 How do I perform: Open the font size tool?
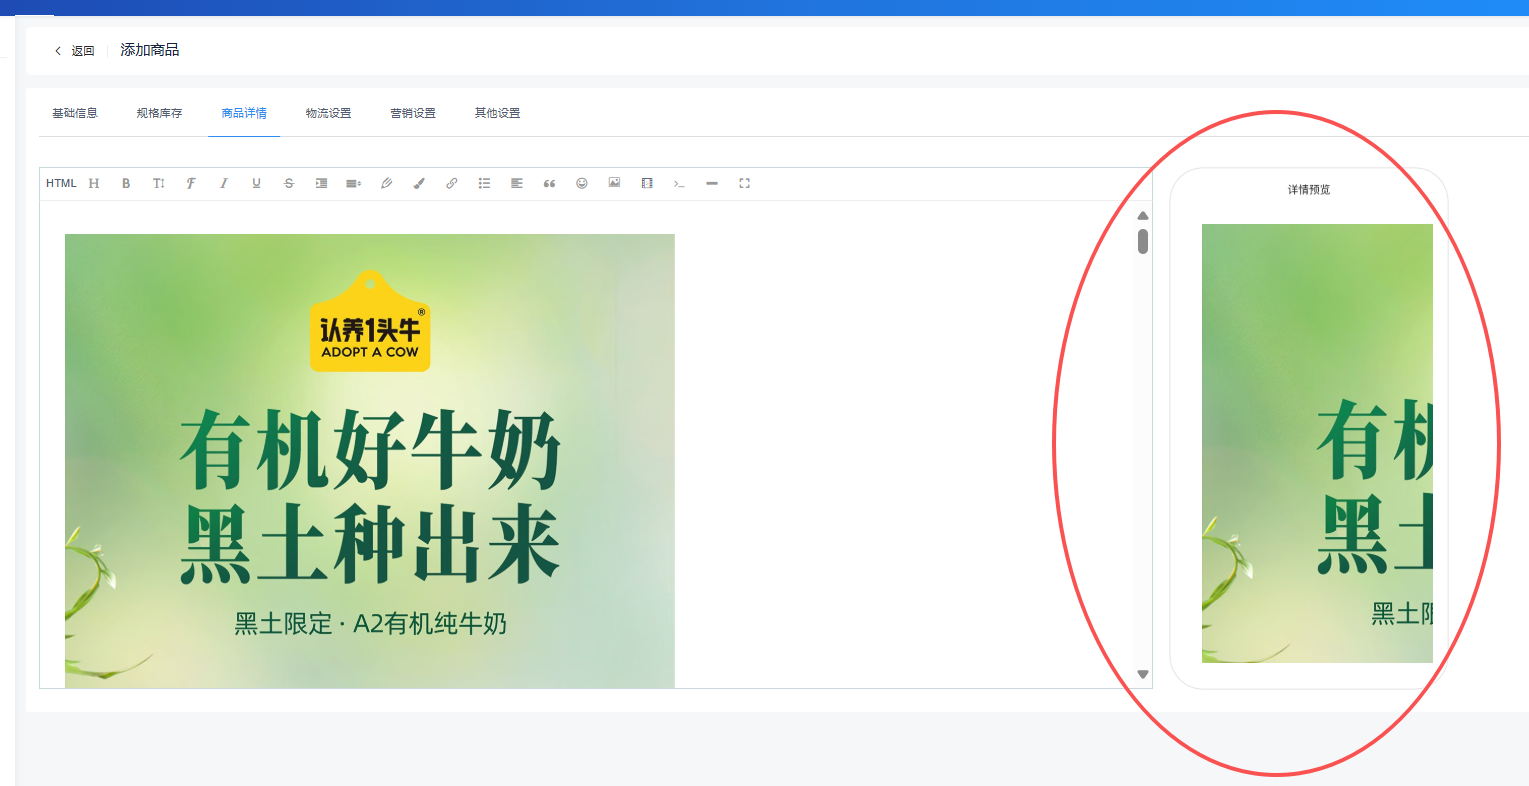click(x=159, y=183)
